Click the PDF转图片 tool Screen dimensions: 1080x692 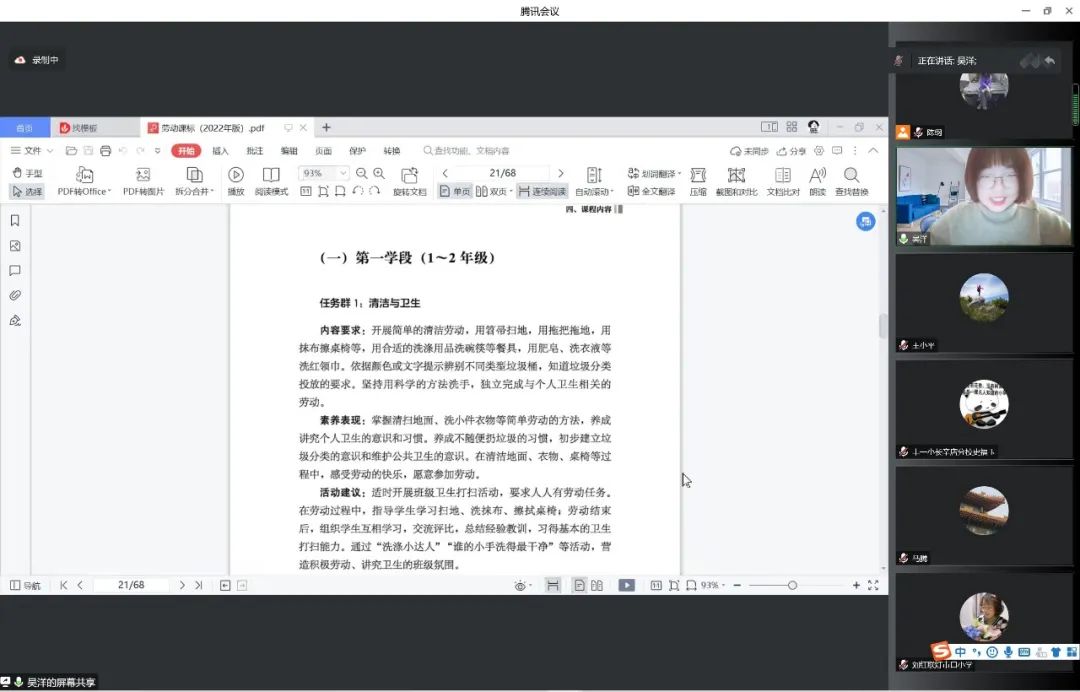143,181
